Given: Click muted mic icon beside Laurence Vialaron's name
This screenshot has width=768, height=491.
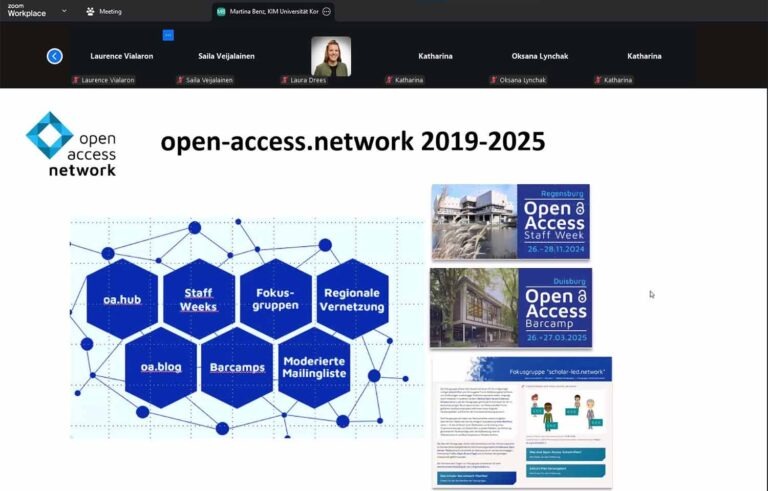Looking at the screenshot, I should coord(76,80).
